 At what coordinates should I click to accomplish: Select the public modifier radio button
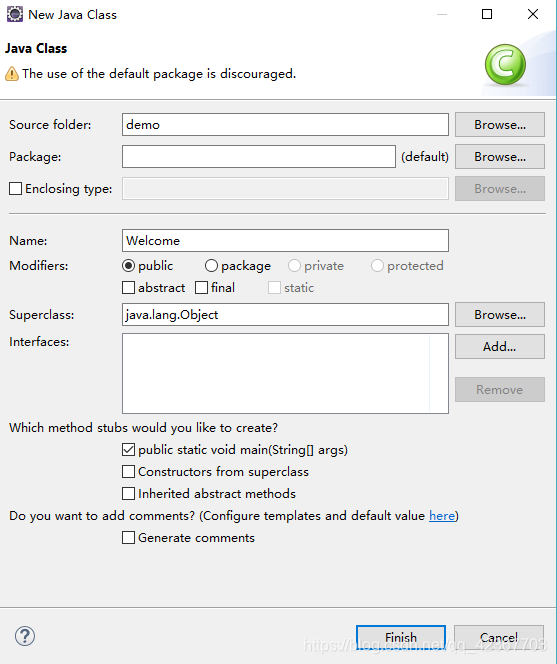(128, 266)
